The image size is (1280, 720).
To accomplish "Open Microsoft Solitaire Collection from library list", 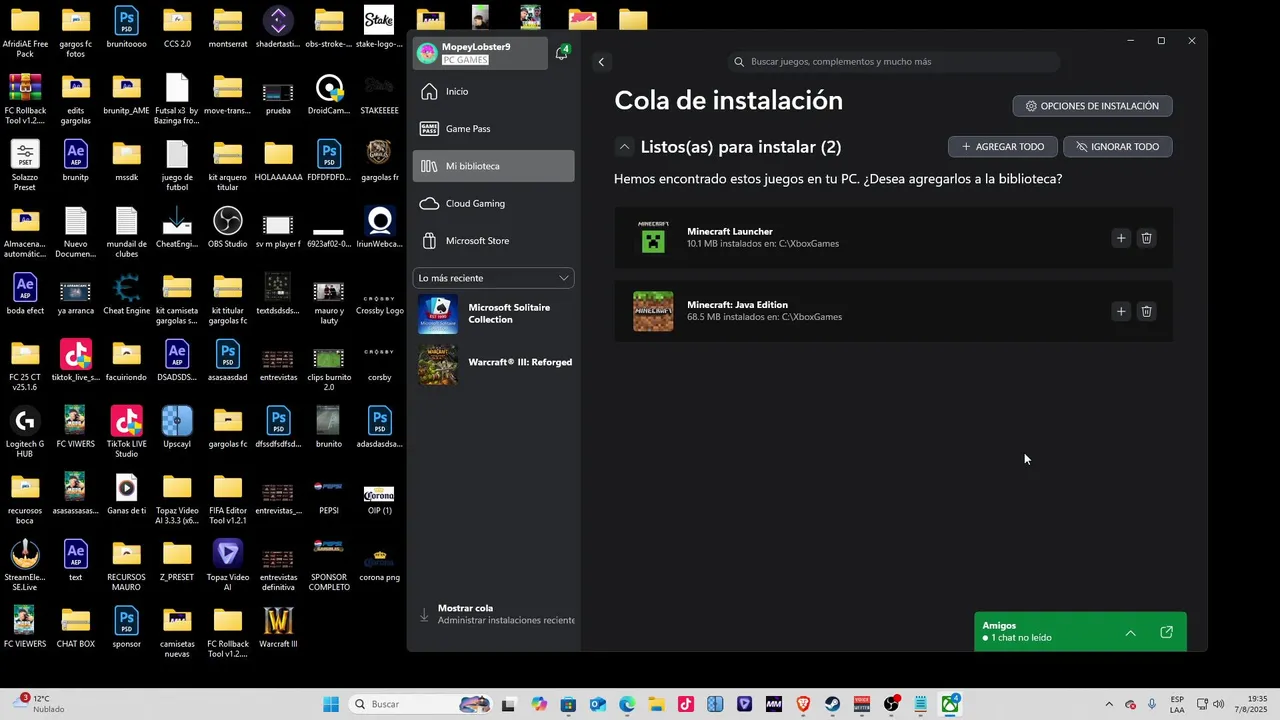I will point(495,314).
